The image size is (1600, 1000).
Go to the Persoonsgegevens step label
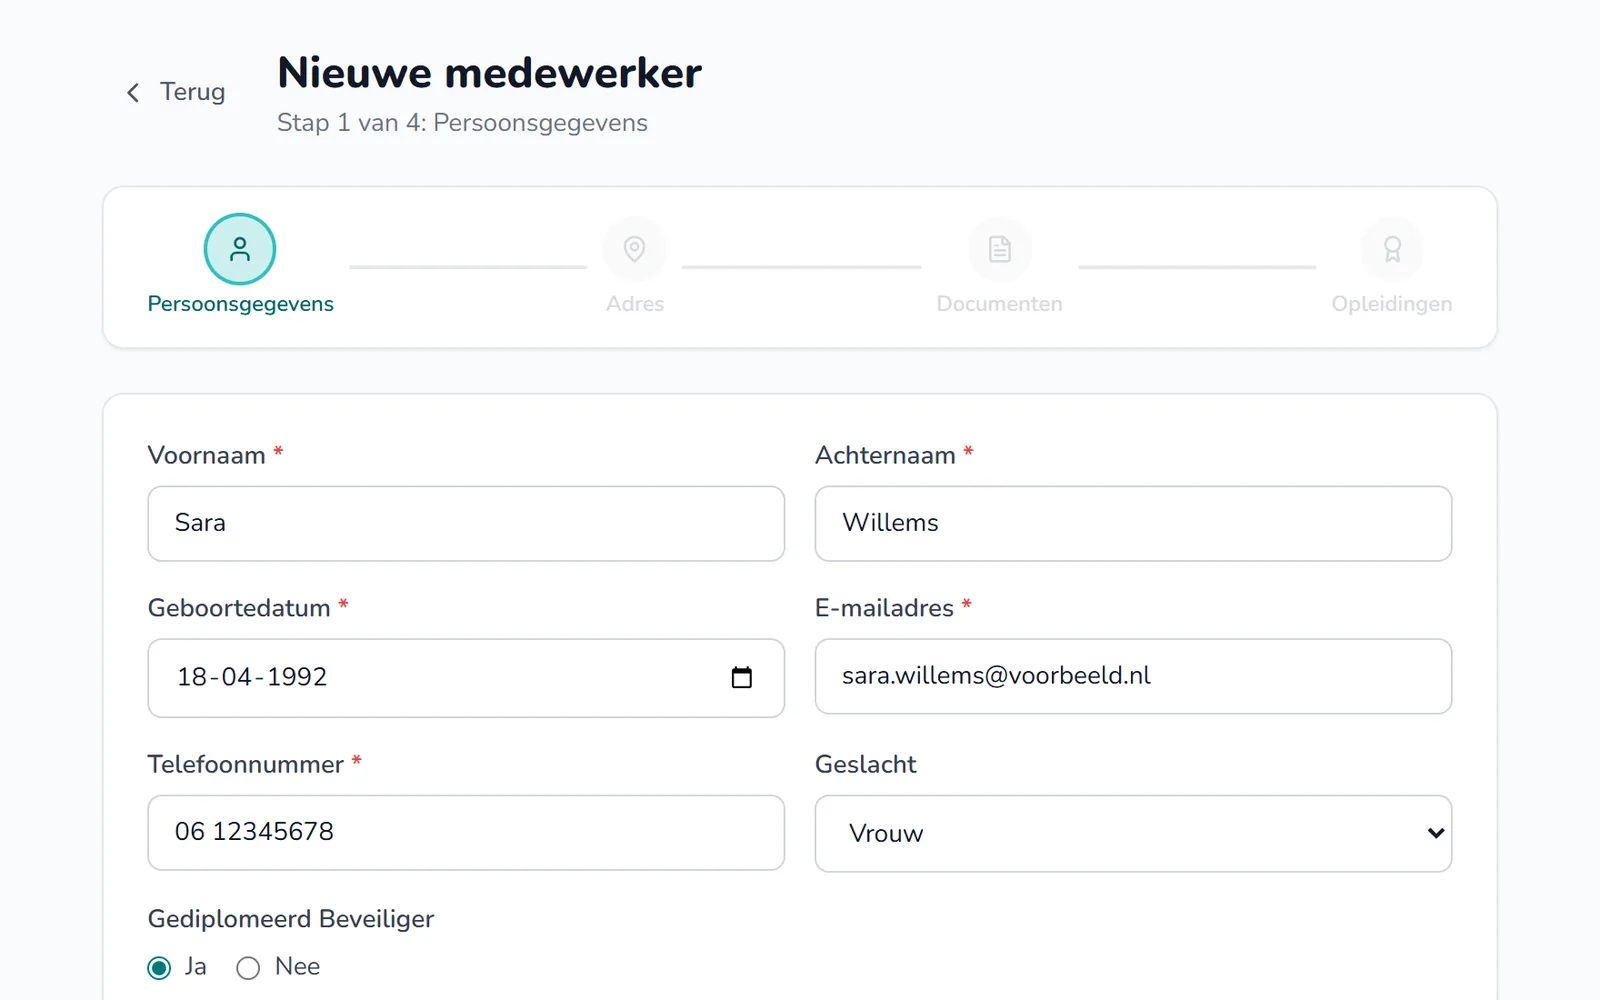pos(240,304)
